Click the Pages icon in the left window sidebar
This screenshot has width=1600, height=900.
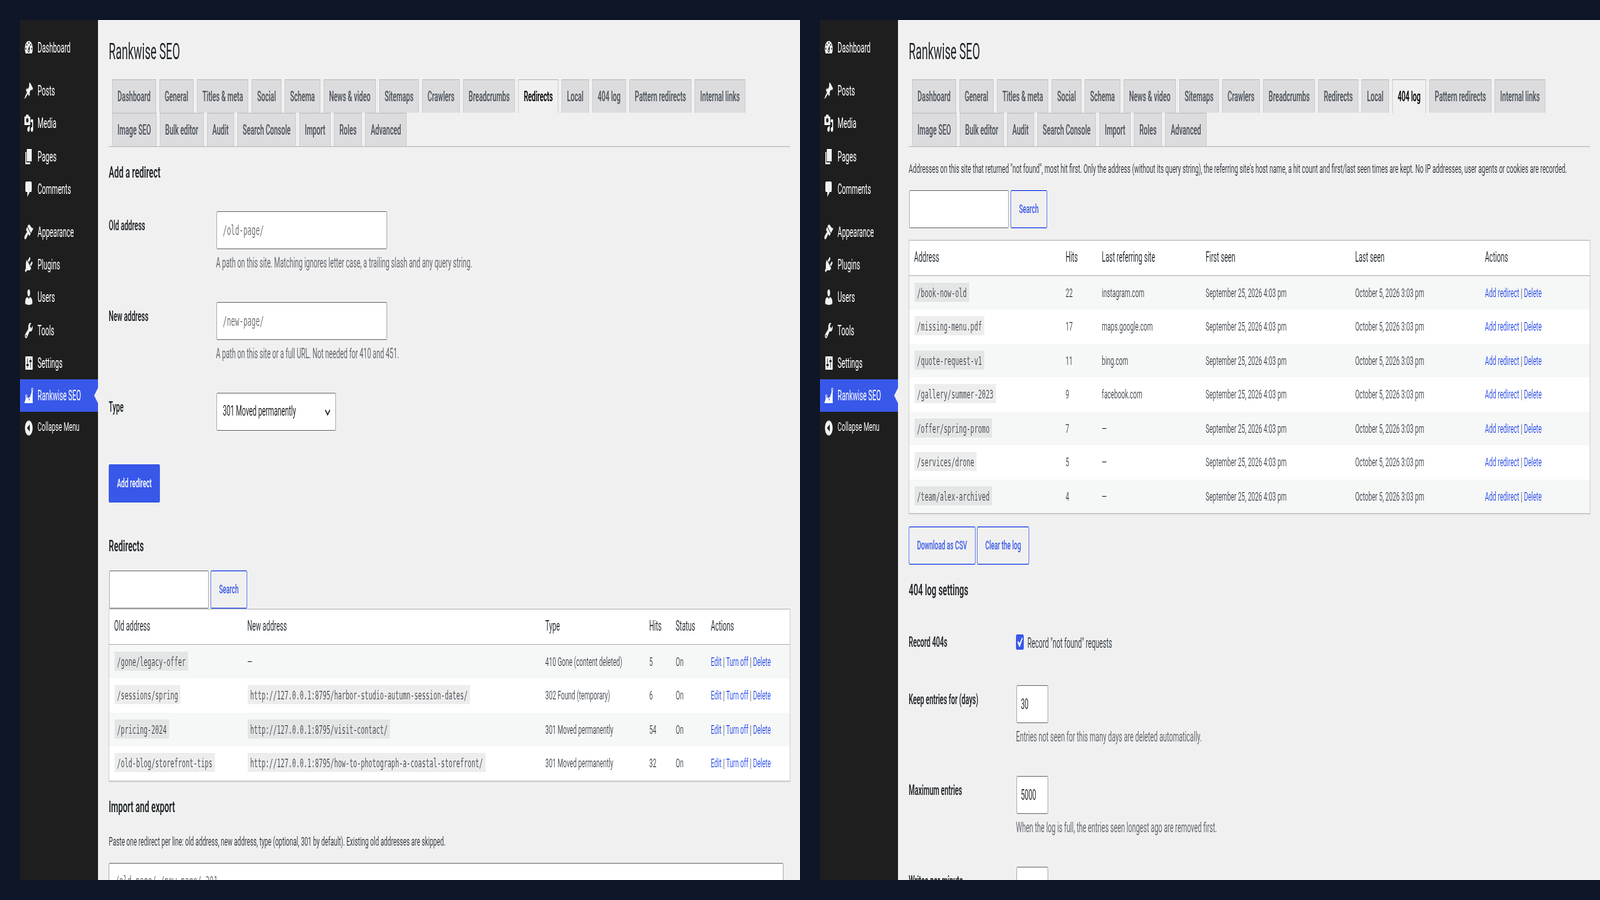pyautogui.click(x=29, y=157)
